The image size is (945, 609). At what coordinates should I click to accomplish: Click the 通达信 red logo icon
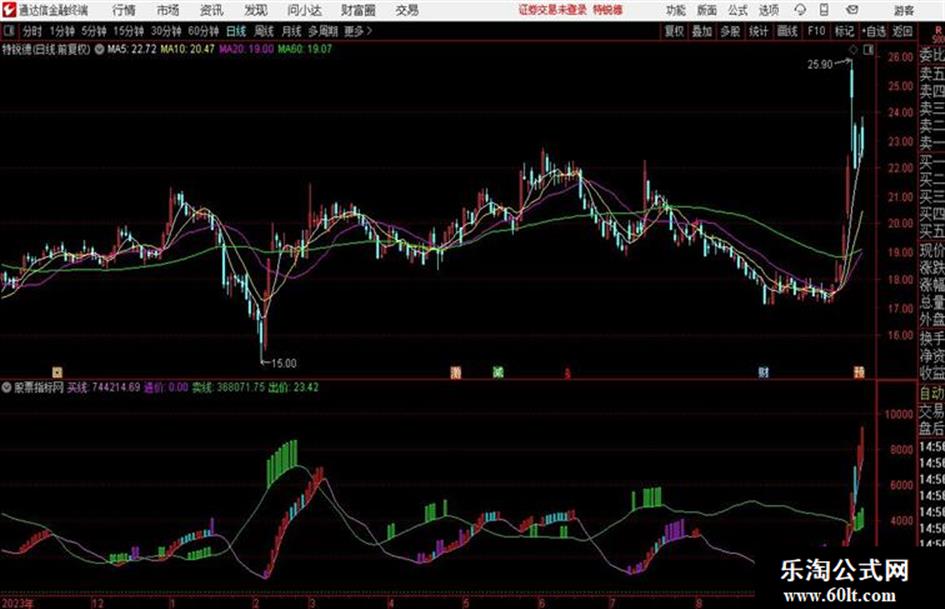point(9,10)
